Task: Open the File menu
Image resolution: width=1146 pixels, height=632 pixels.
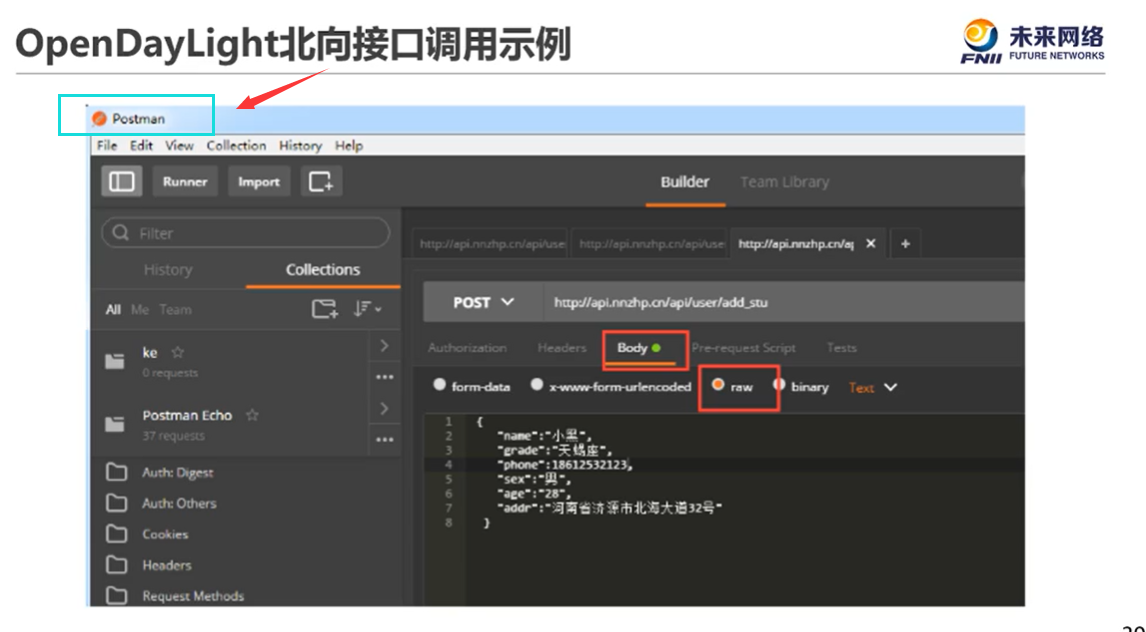Action: click(x=107, y=145)
